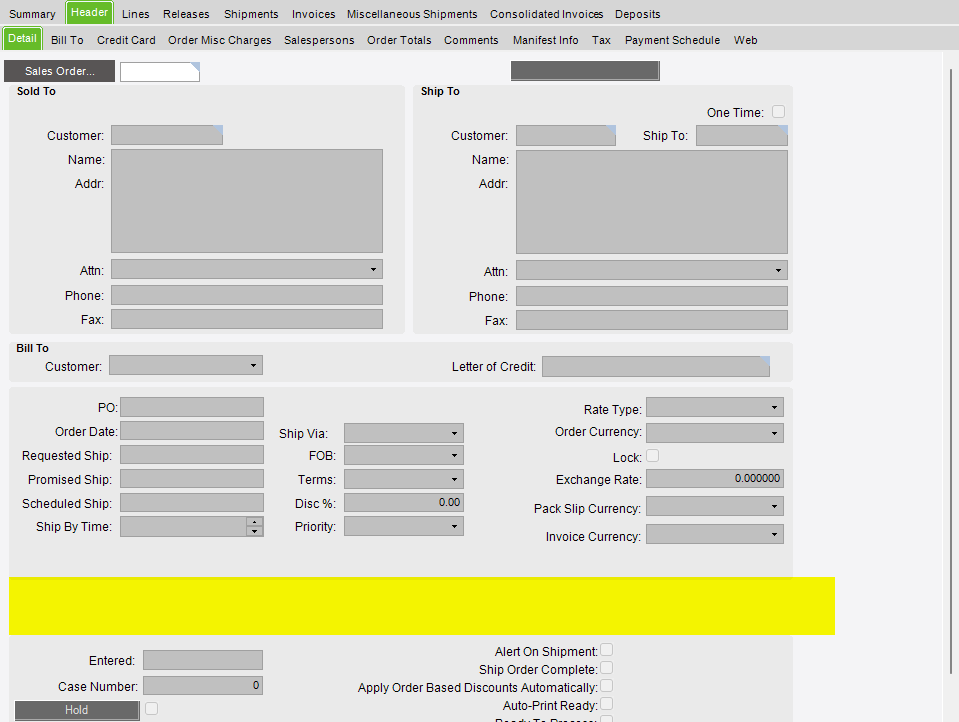
Task: Select the Detail sub-tab
Action: pos(23,39)
